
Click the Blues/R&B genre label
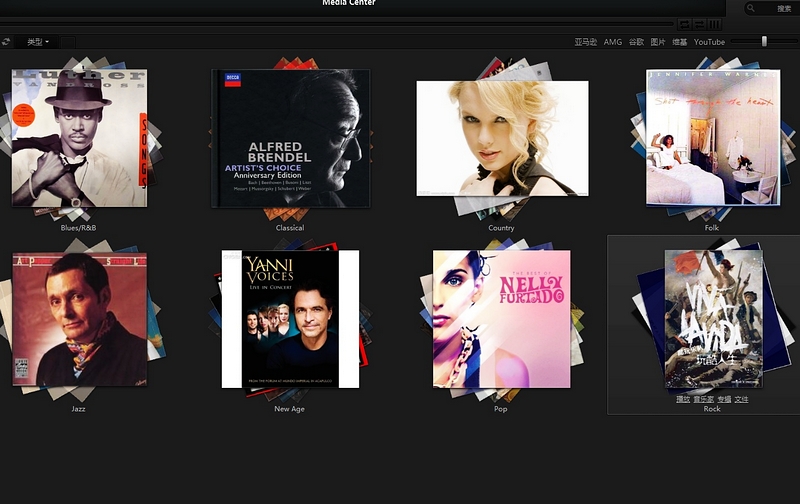[78, 228]
